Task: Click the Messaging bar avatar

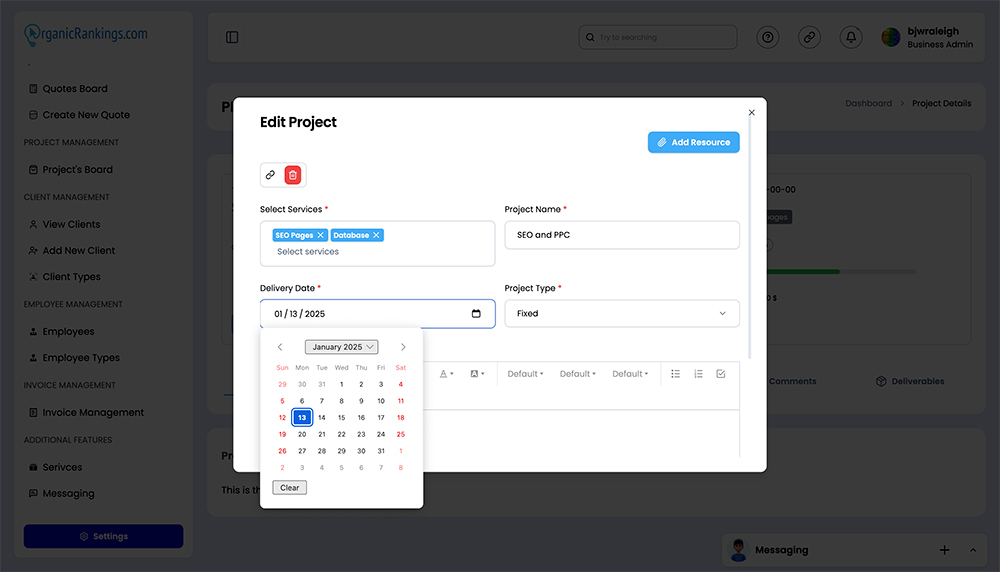Action: click(x=739, y=550)
